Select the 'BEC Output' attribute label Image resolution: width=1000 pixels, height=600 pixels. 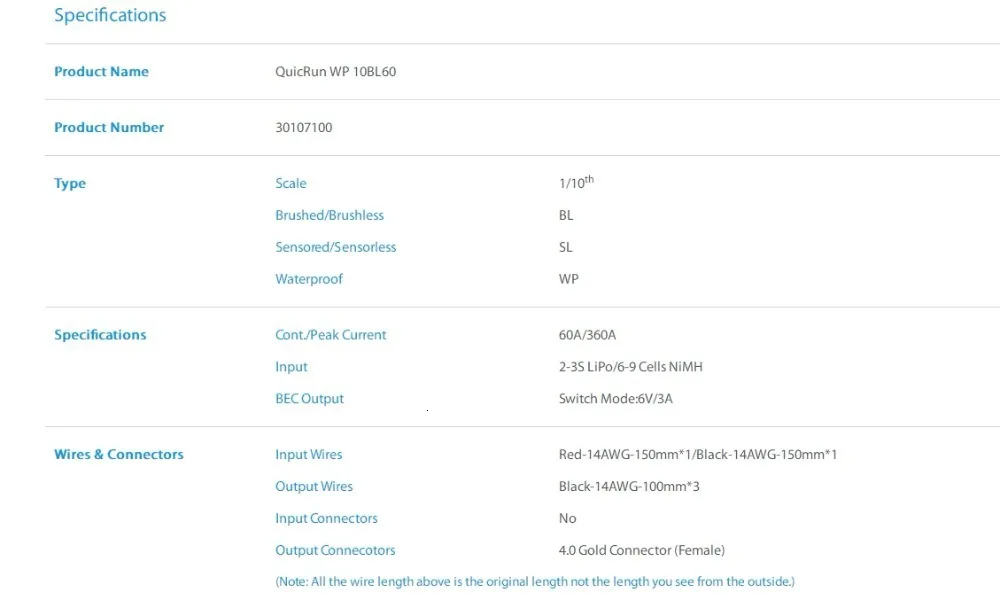[x=309, y=399]
